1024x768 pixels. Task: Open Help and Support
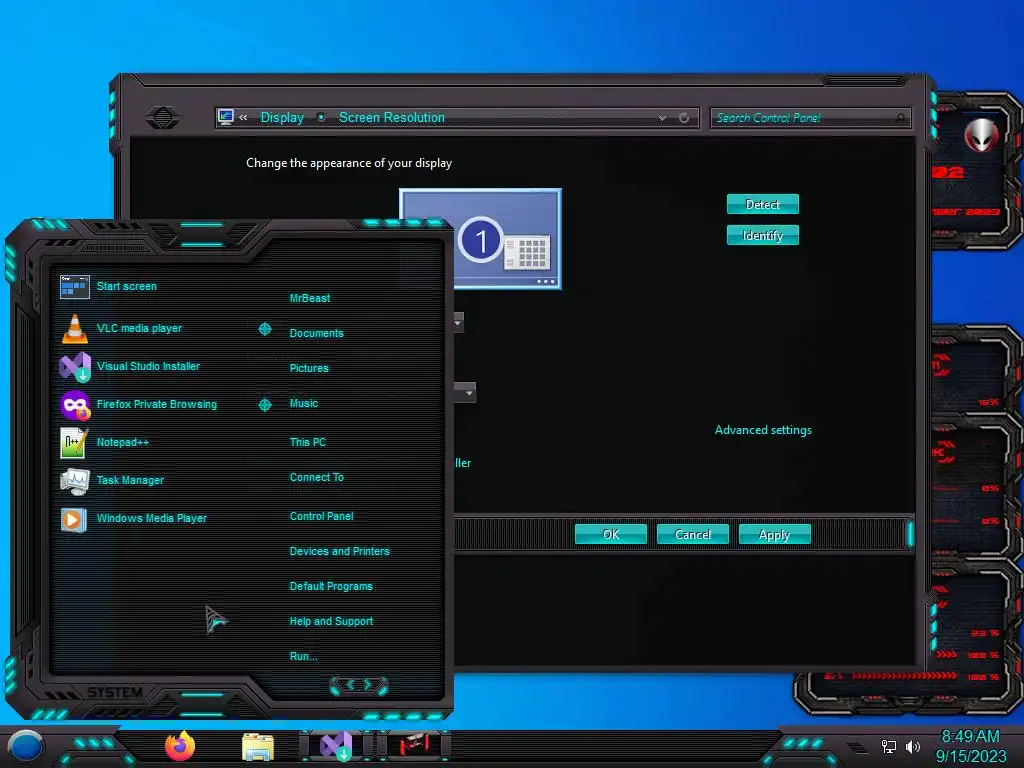click(331, 621)
